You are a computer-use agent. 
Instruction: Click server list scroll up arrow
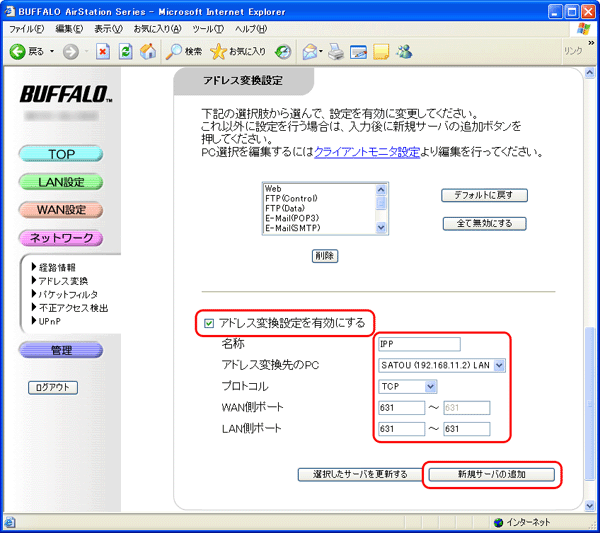tap(381, 190)
